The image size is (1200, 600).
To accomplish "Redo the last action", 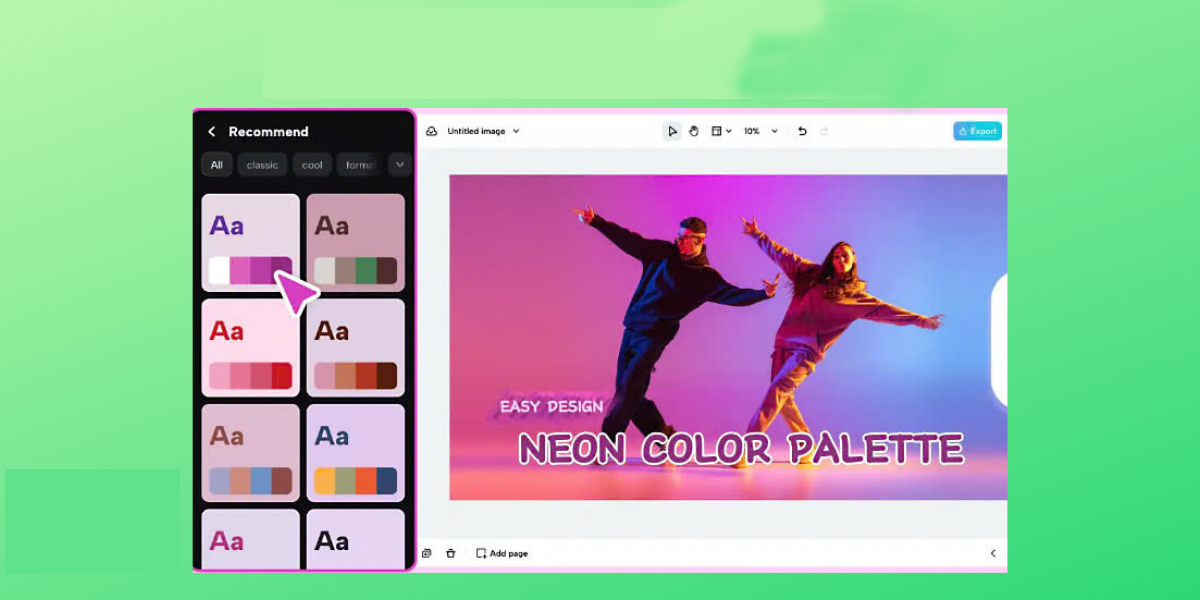I will [x=824, y=131].
